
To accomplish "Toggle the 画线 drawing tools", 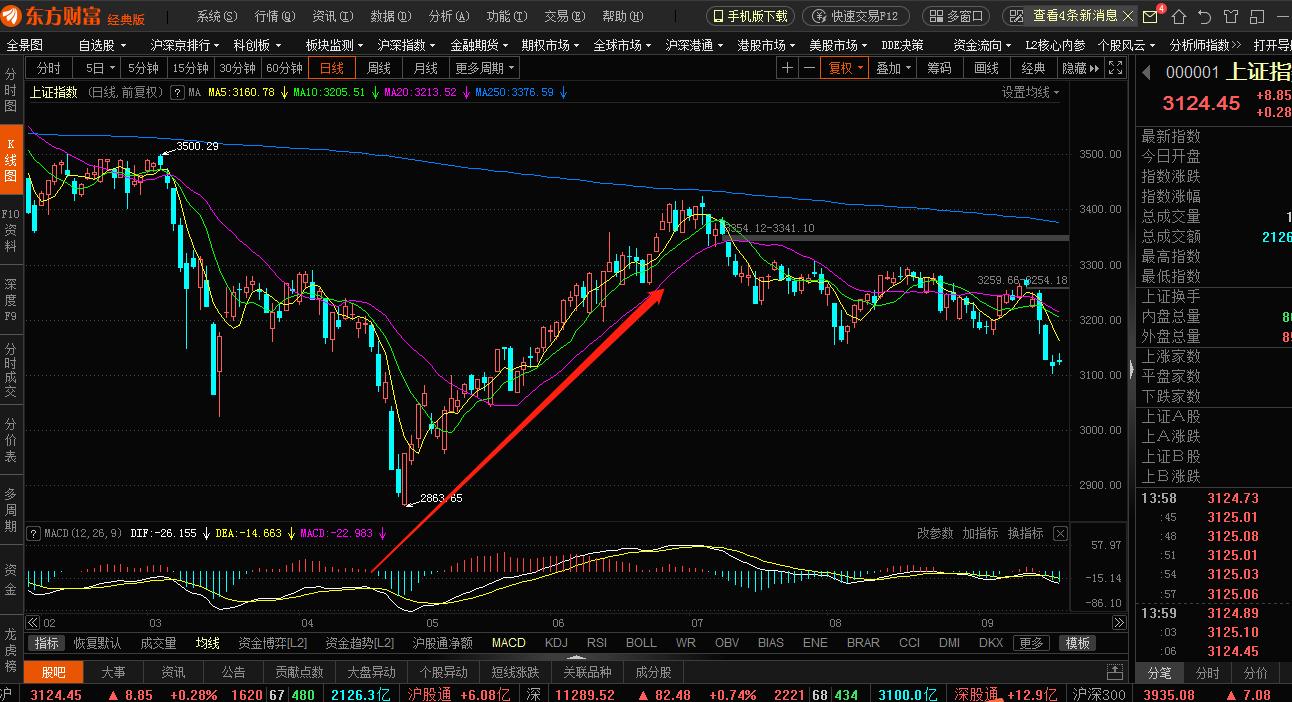I will (986, 67).
